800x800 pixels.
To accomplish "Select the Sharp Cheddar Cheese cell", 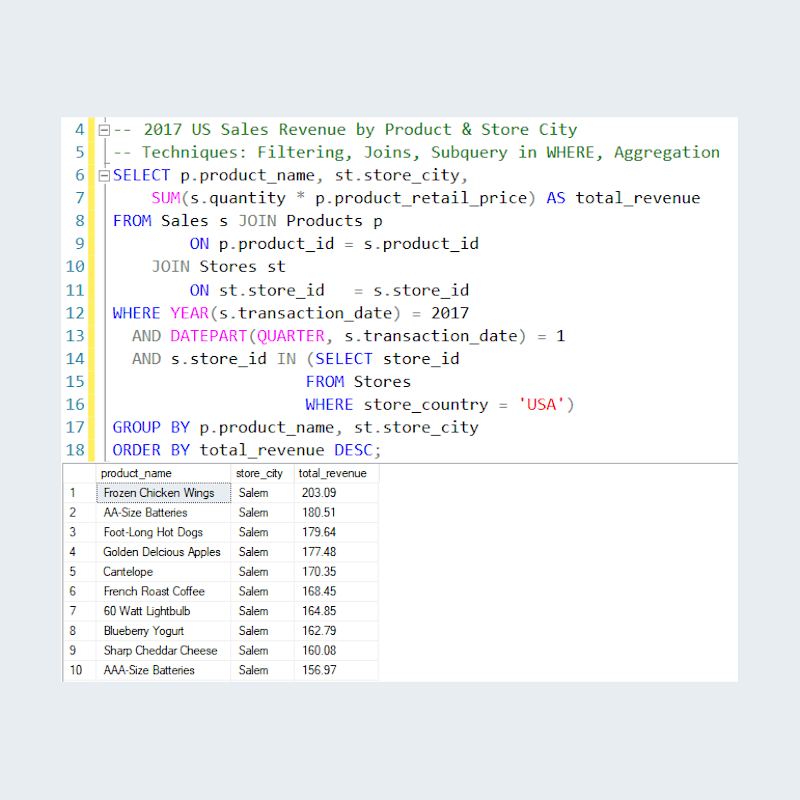I will point(163,651).
